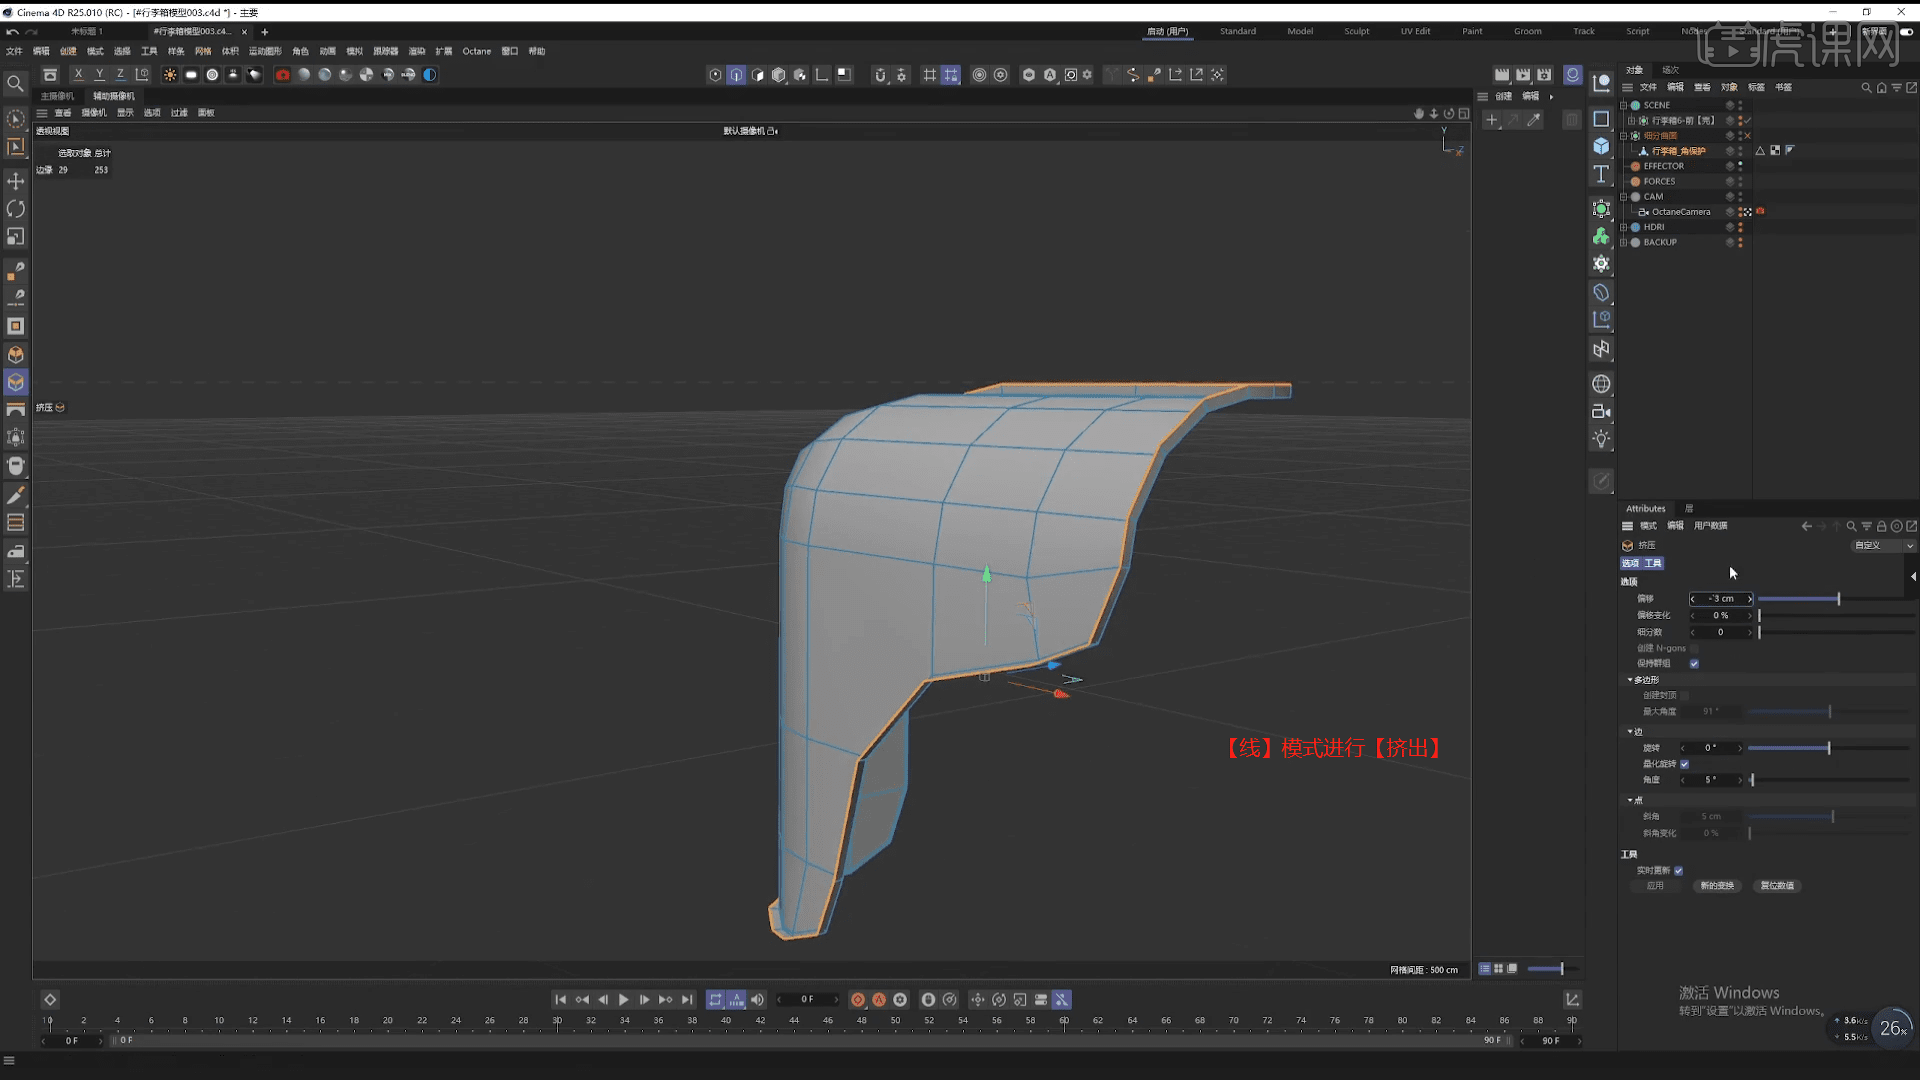Switch to 主摄像机 viewport tab
The width and height of the screenshot is (1920, 1080).
[x=57, y=96]
